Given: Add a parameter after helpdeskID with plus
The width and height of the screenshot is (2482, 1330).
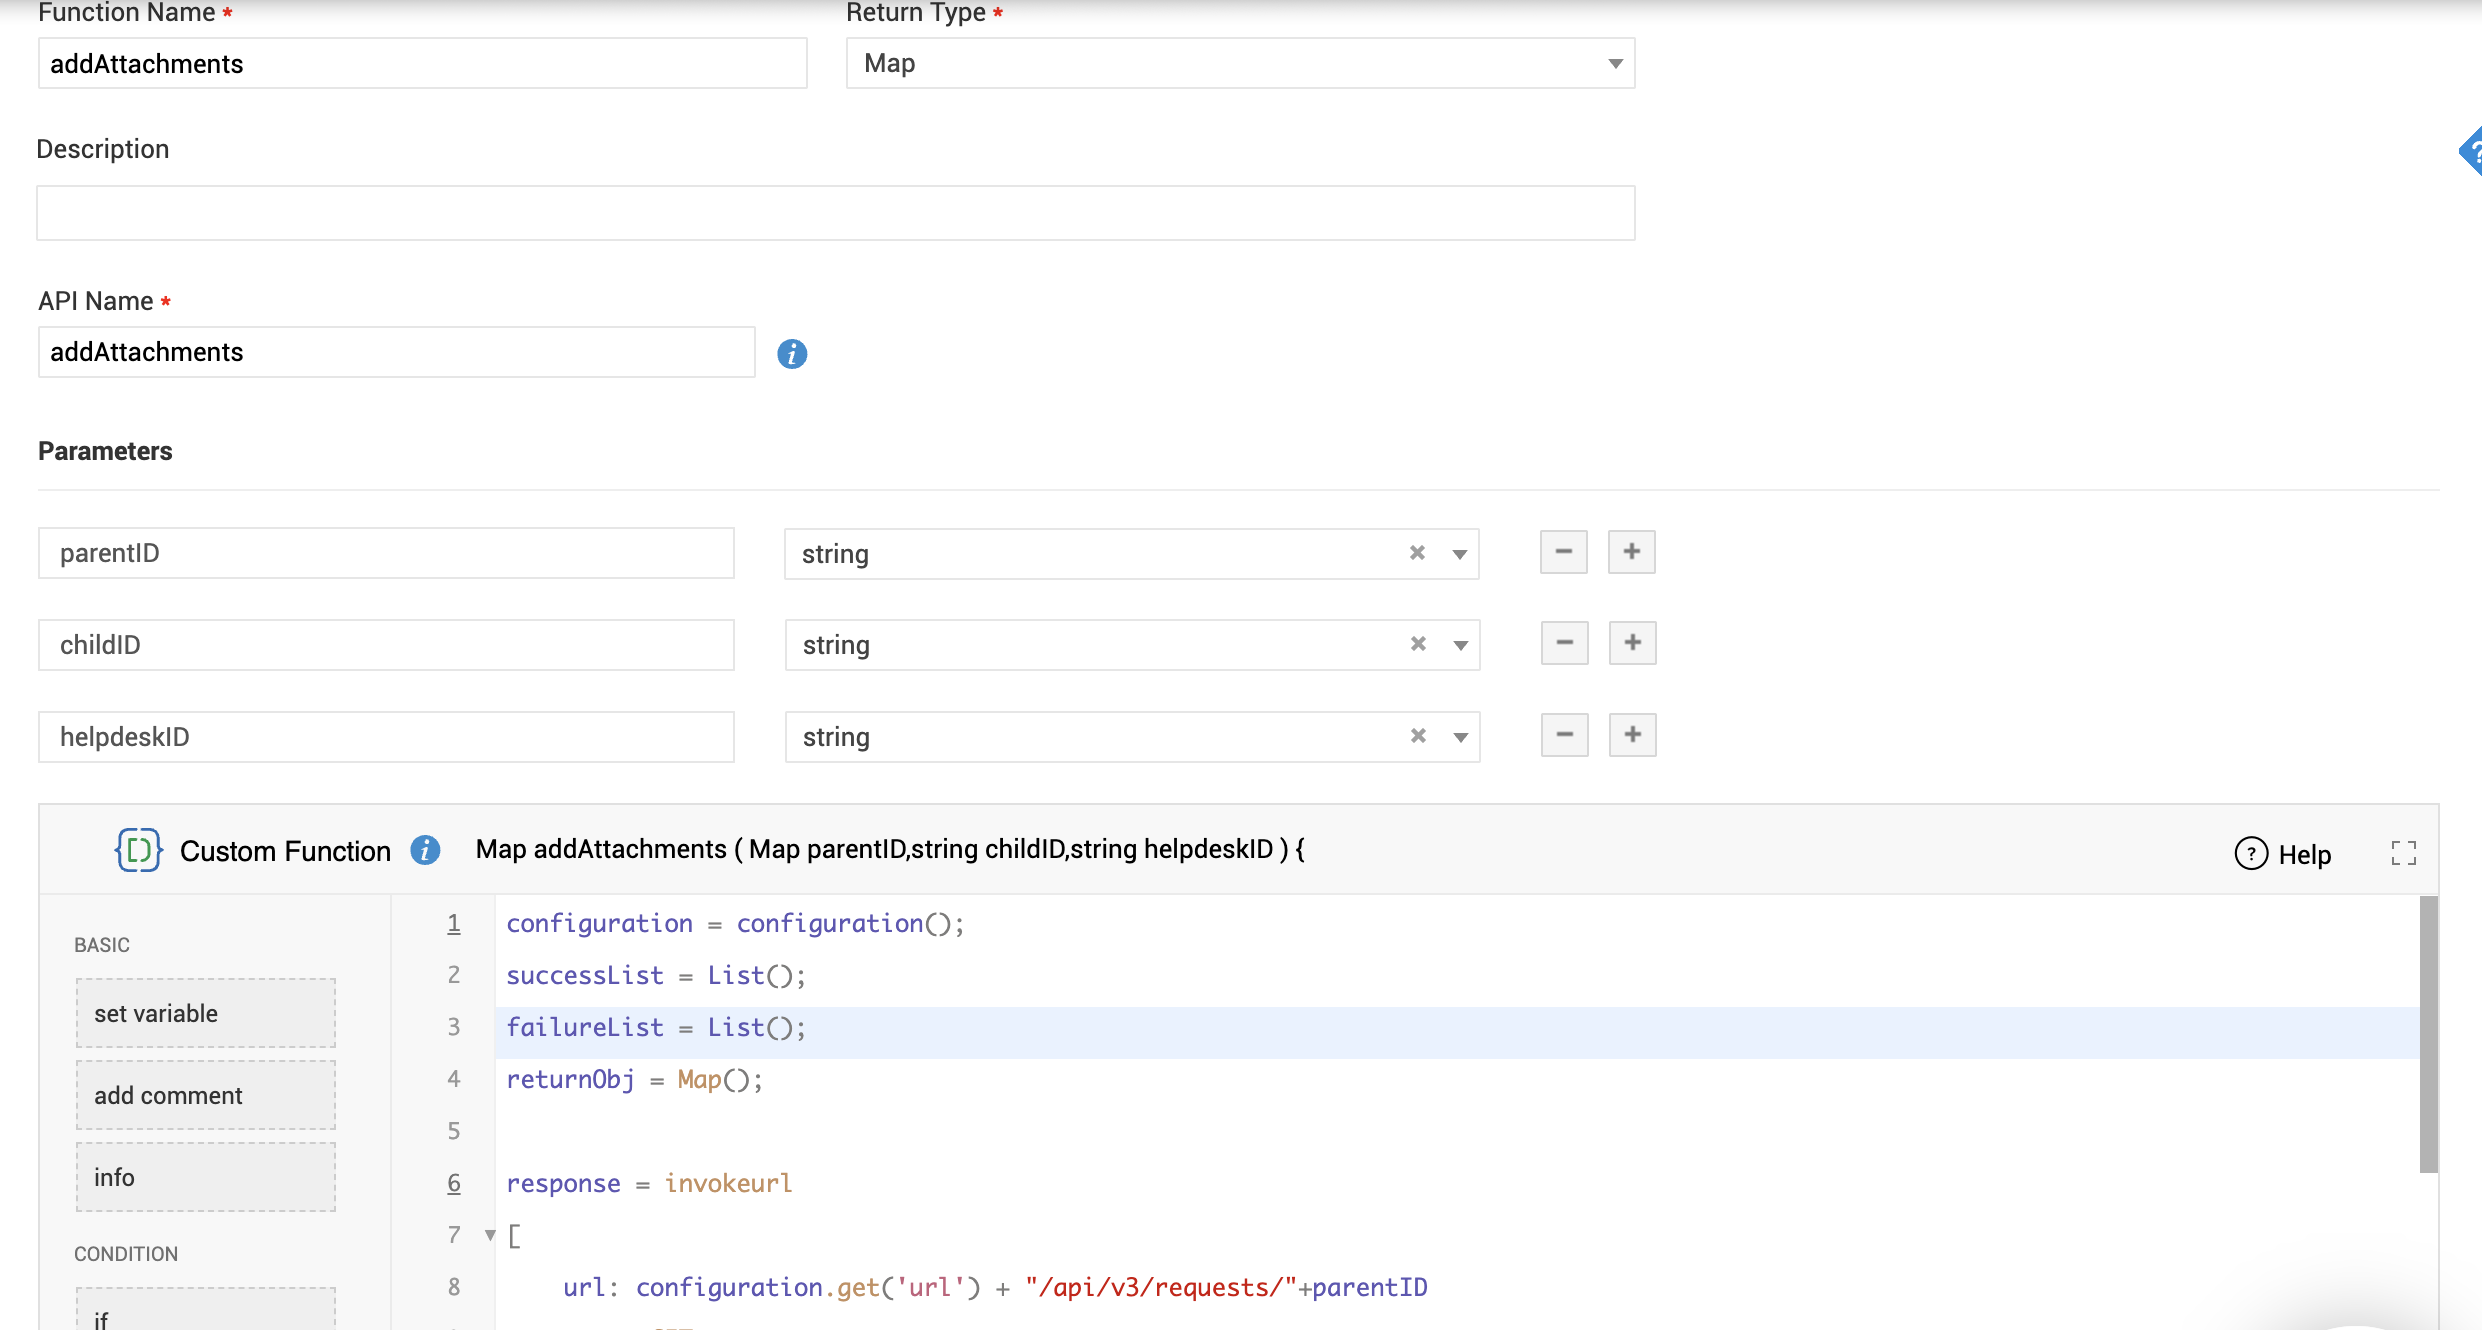Looking at the screenshot, I should tap(1632, 735).
